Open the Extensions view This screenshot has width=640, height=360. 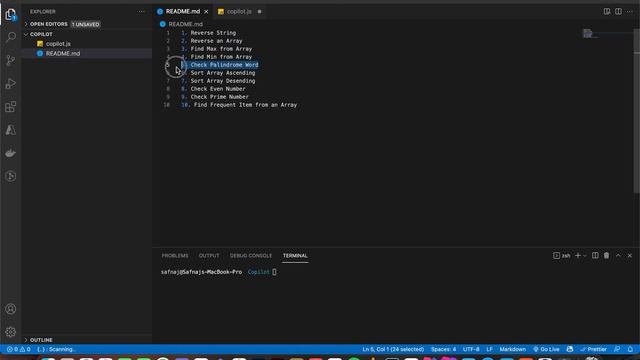[11, 107]
